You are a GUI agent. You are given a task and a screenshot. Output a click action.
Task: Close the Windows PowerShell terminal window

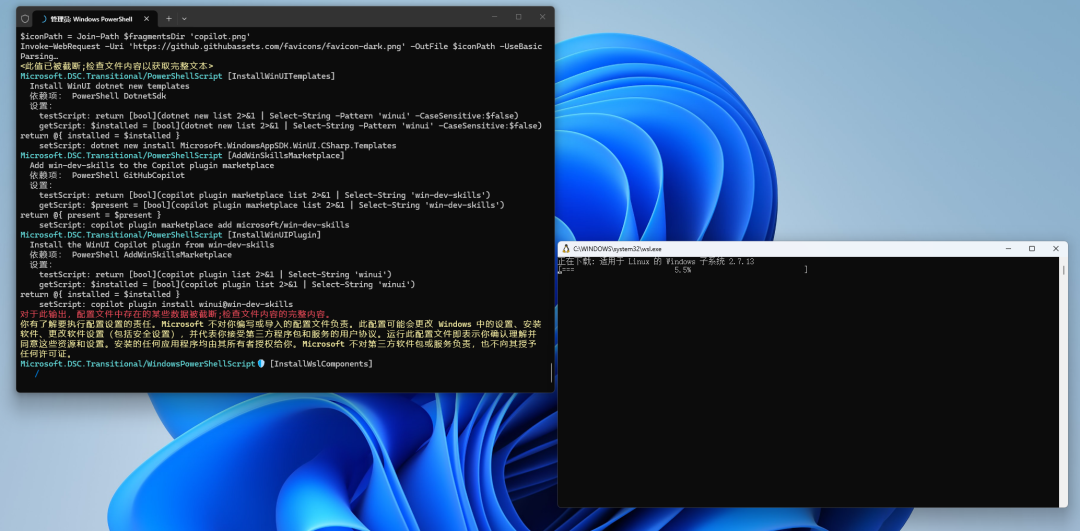click(542, 17)
